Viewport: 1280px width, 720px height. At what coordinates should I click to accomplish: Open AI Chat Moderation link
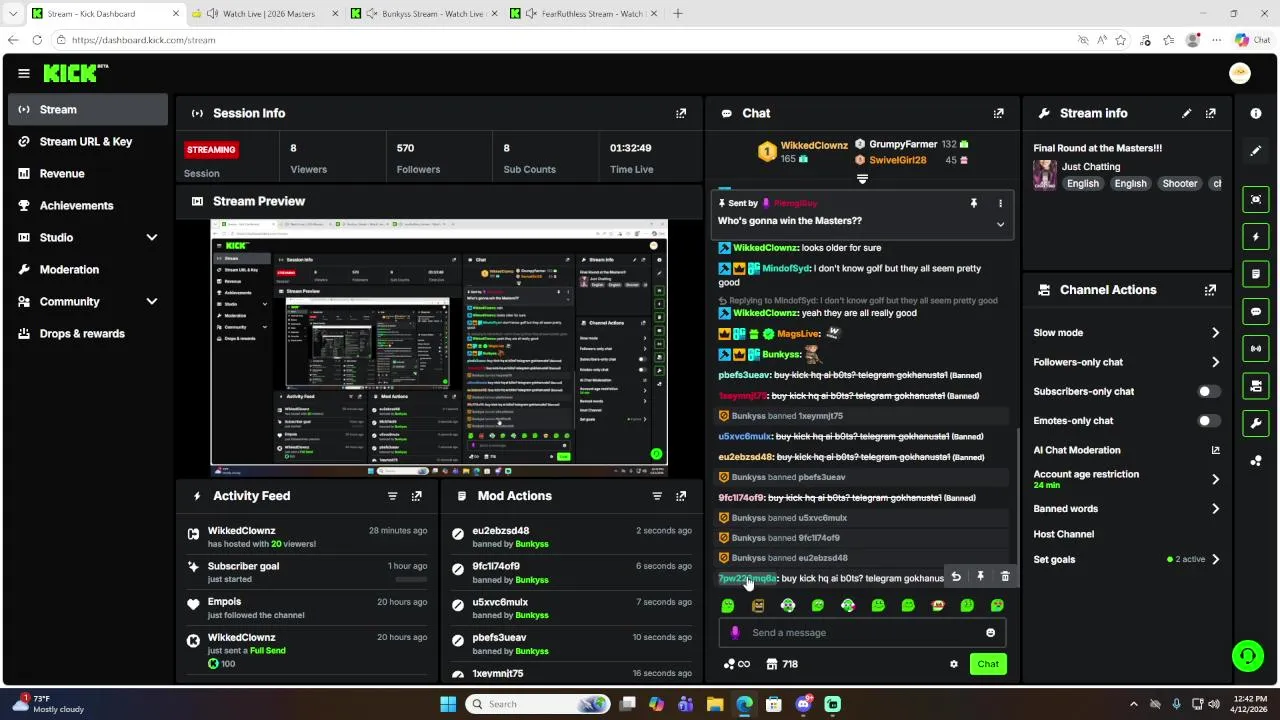click(1127, 451)
